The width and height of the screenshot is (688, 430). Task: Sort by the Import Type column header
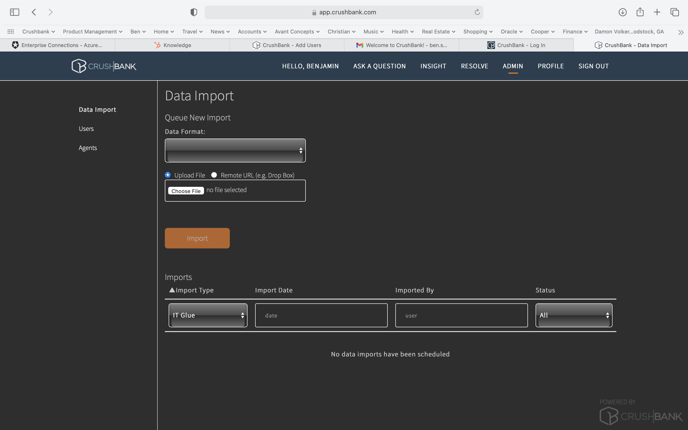coord(192,290)
